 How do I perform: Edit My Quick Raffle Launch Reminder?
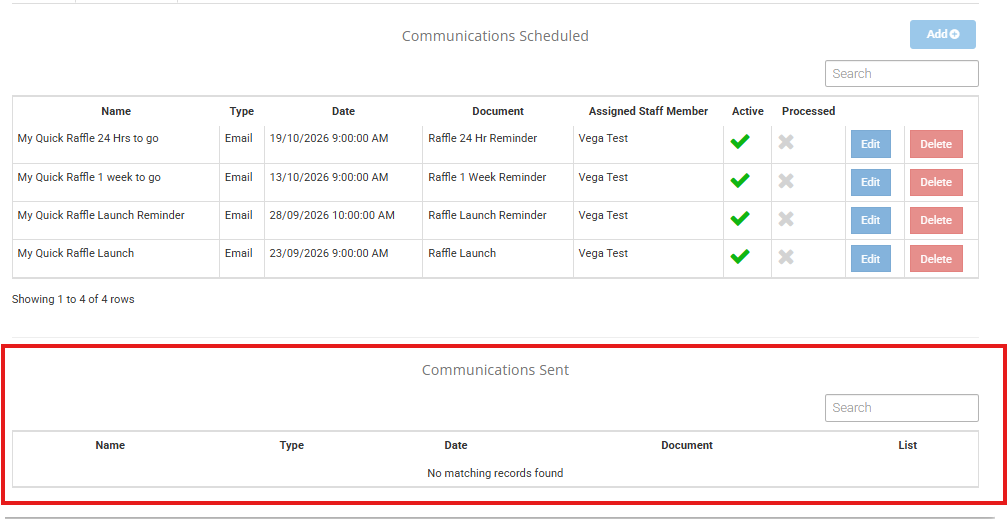point(870,220)
